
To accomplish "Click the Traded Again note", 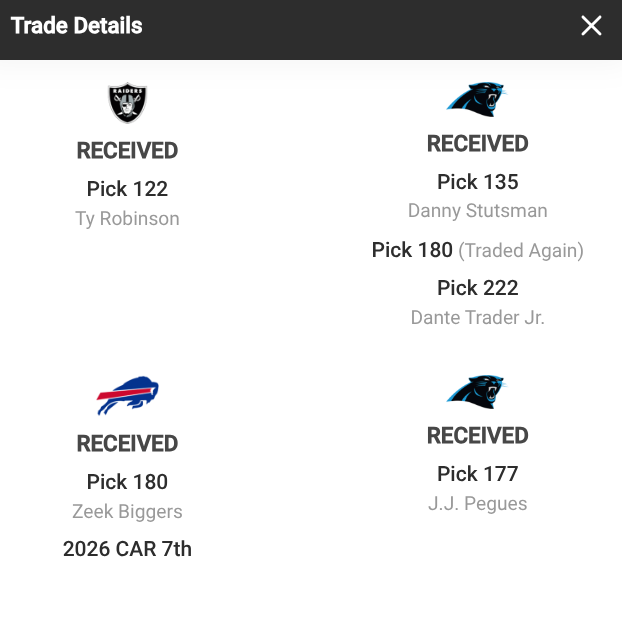I will coord(521,251).
